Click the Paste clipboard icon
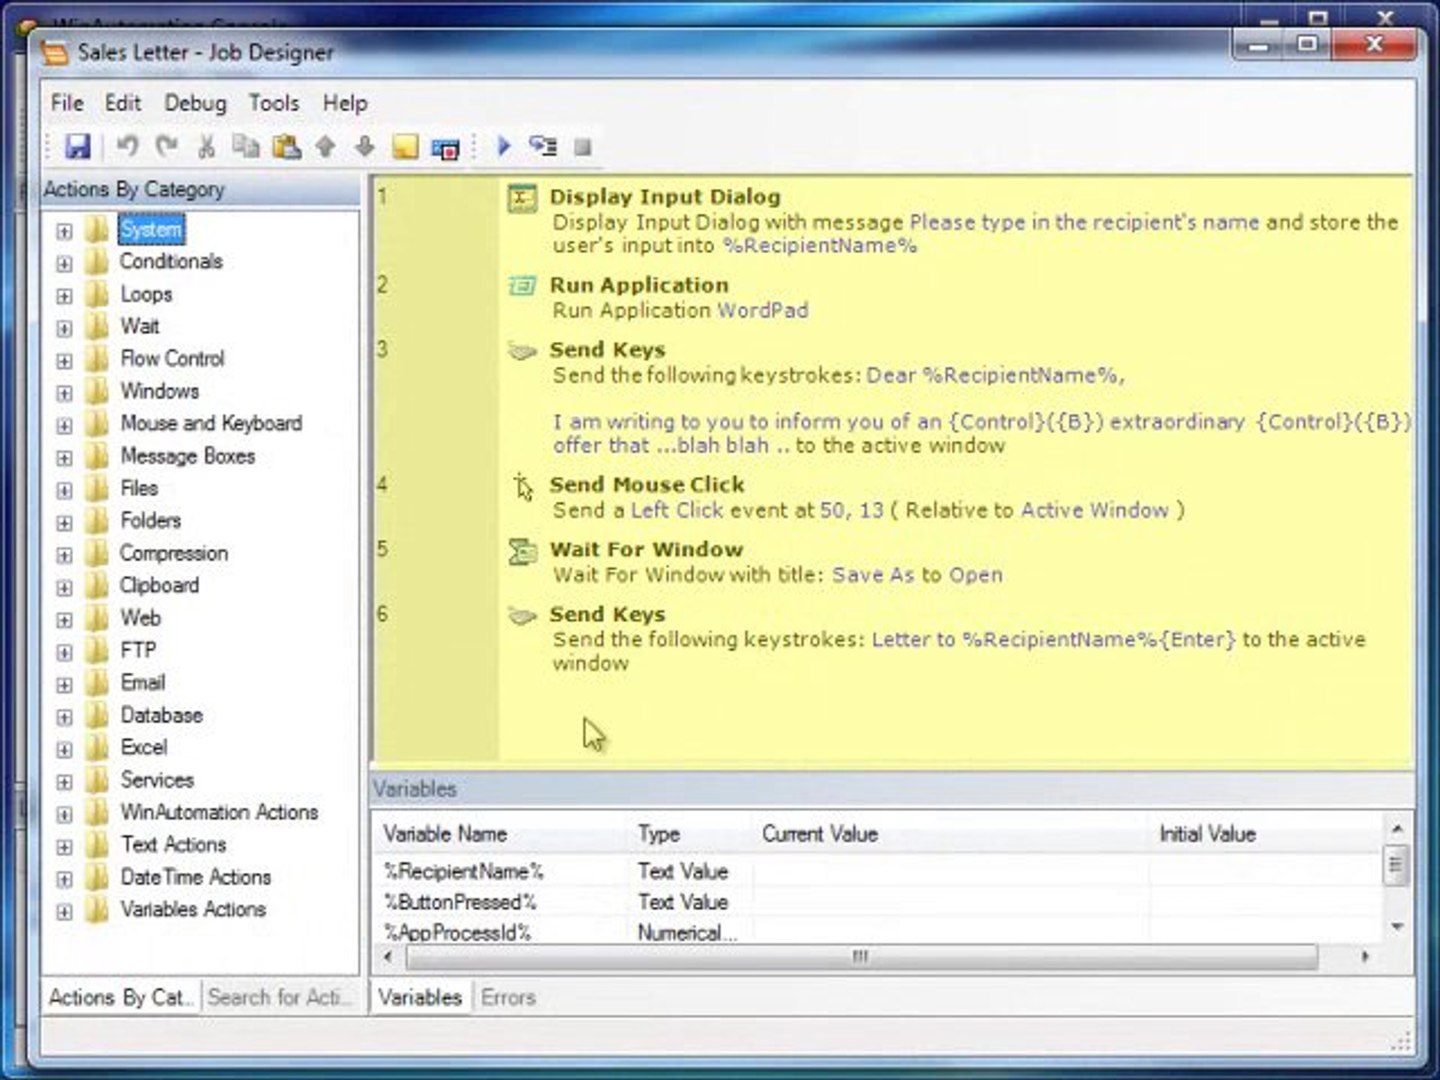The image size is (1440, 1080). 287,147
